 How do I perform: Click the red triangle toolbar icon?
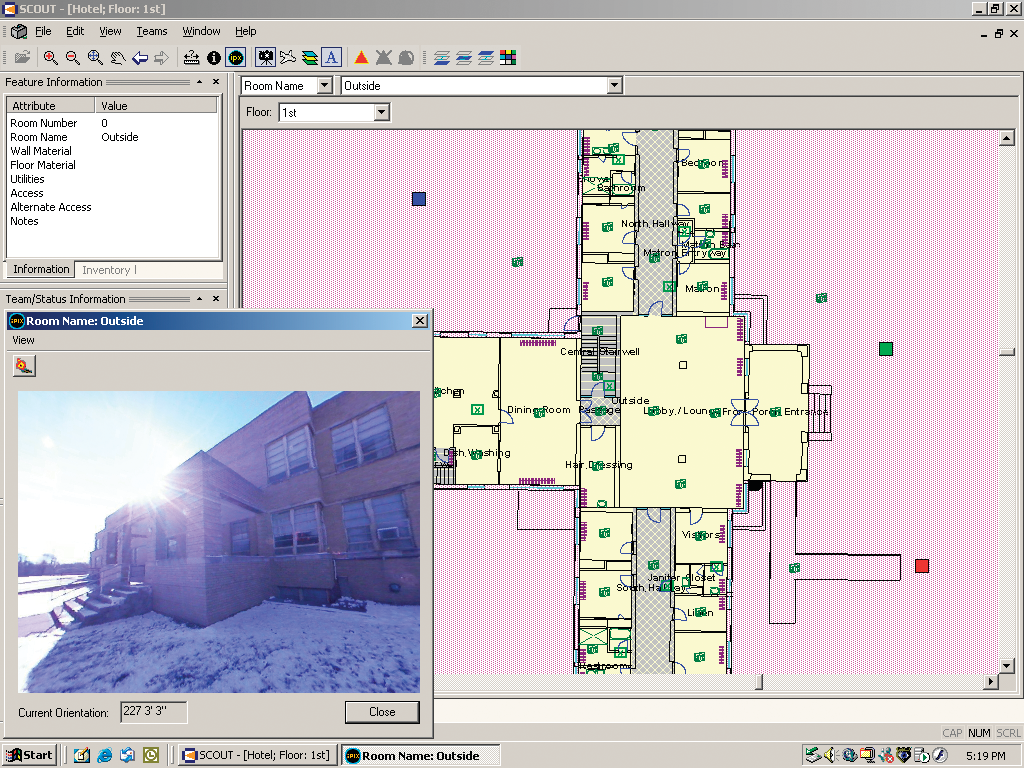(361, 58)
